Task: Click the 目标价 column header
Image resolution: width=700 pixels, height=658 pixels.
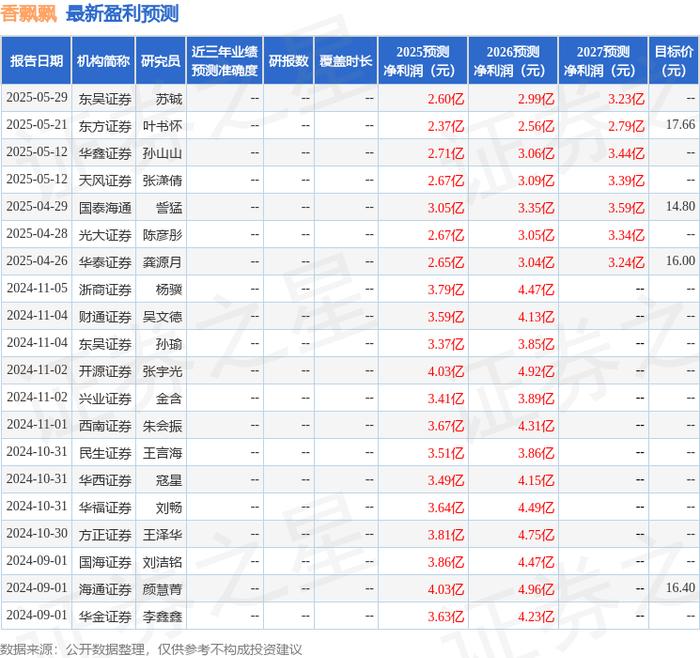Action: (674, 61)
